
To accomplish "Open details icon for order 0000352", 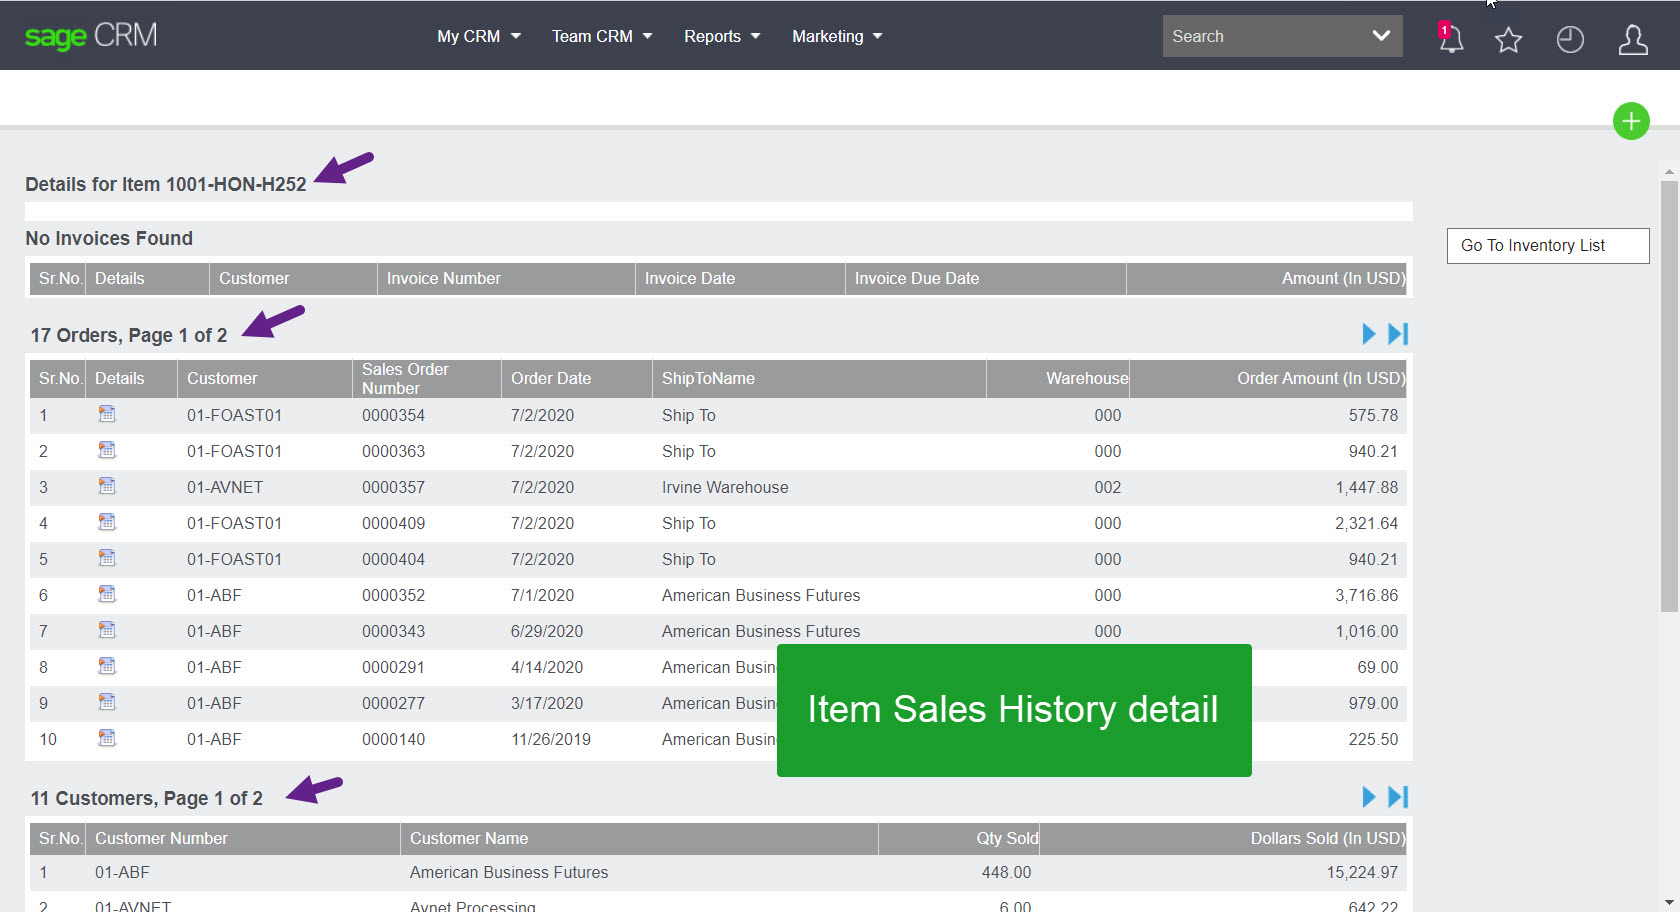I will click(x=107, y=594).
